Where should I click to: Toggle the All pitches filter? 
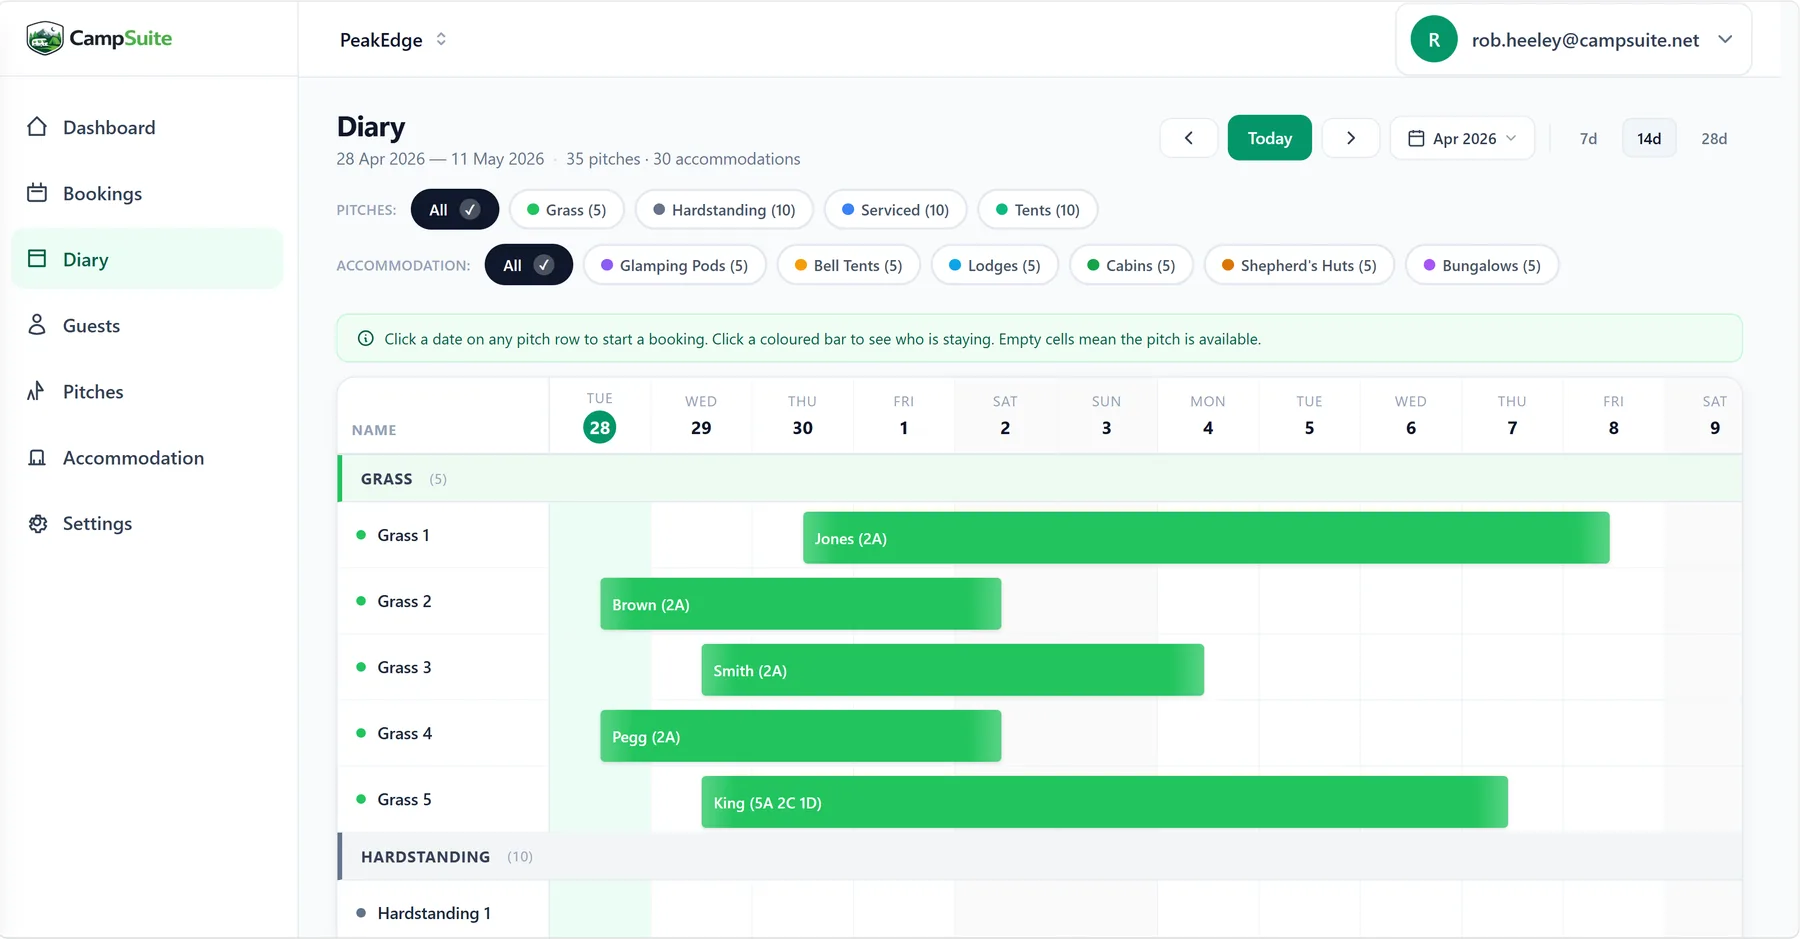click(455, 210)
